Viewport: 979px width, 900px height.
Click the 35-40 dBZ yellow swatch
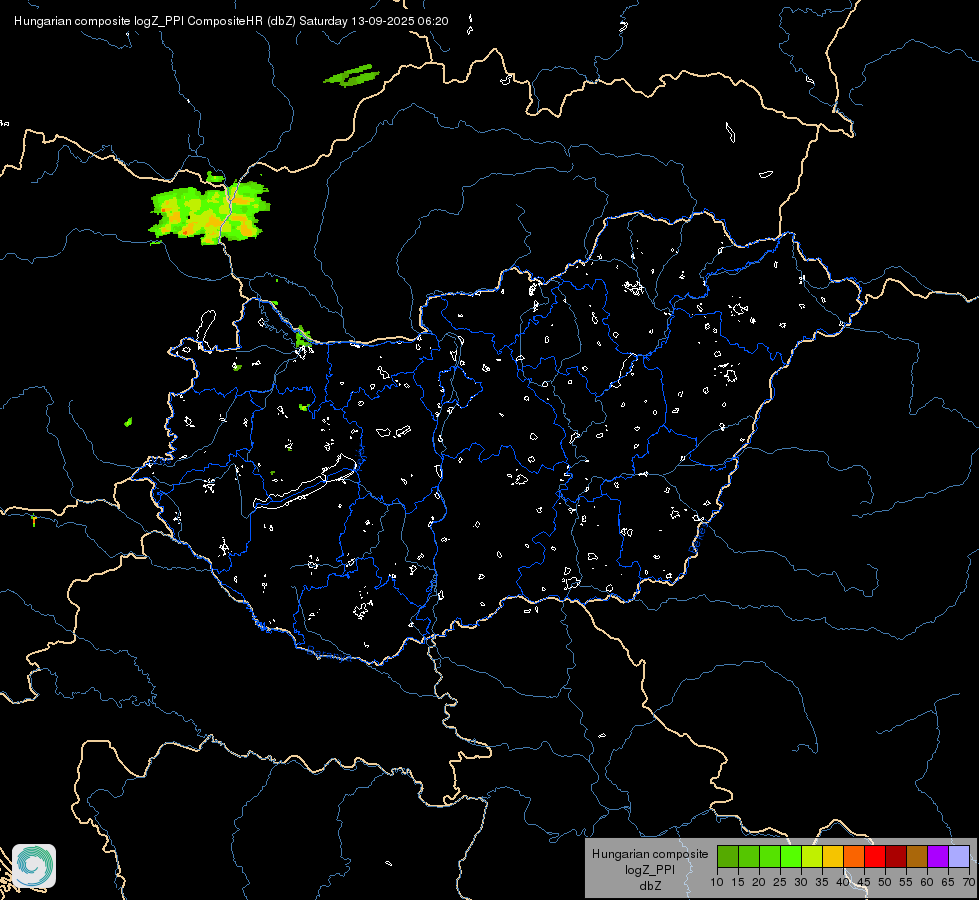[833, 856]
